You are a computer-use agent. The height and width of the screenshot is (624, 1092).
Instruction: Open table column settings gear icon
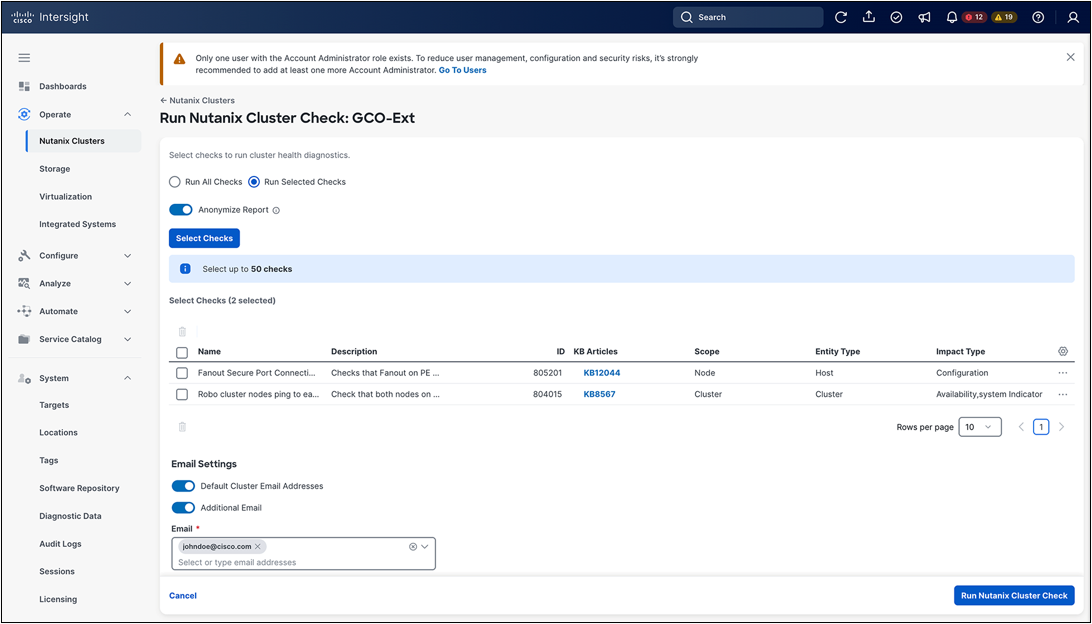point(1063,352)
